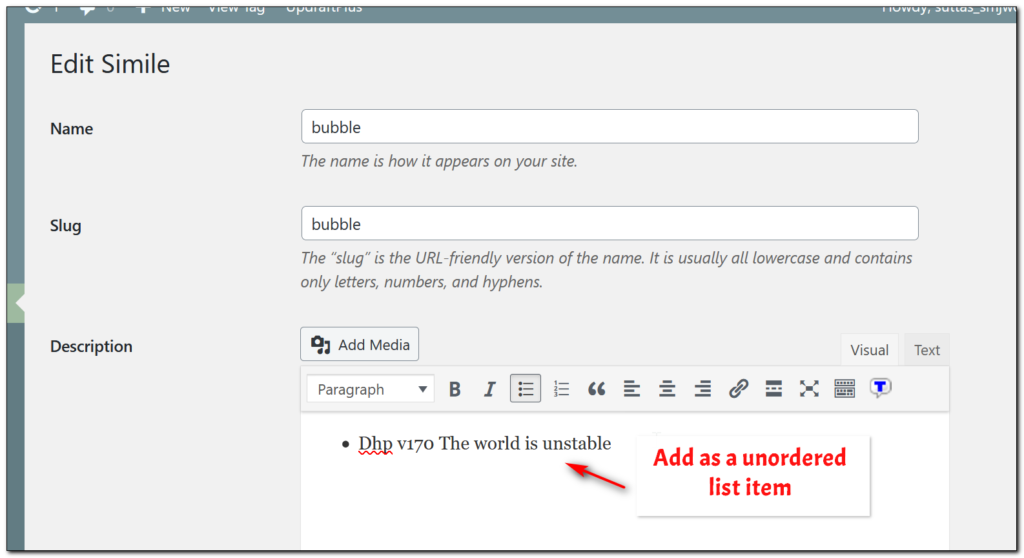
Task: Click the Slug field label
Action: [66, 226]
